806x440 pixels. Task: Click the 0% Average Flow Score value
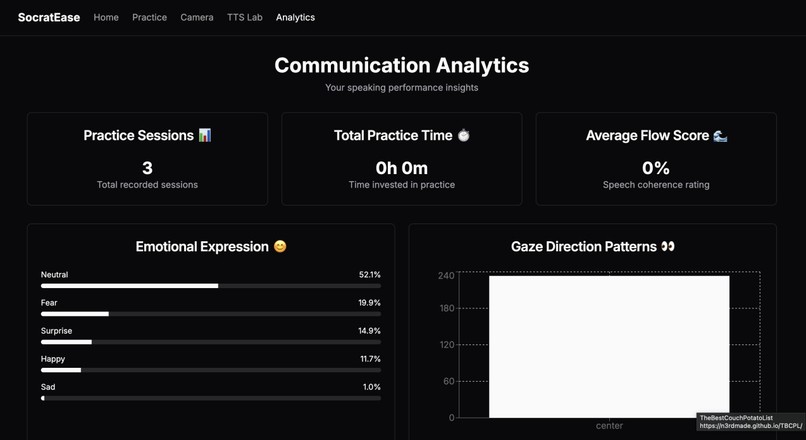656,168
